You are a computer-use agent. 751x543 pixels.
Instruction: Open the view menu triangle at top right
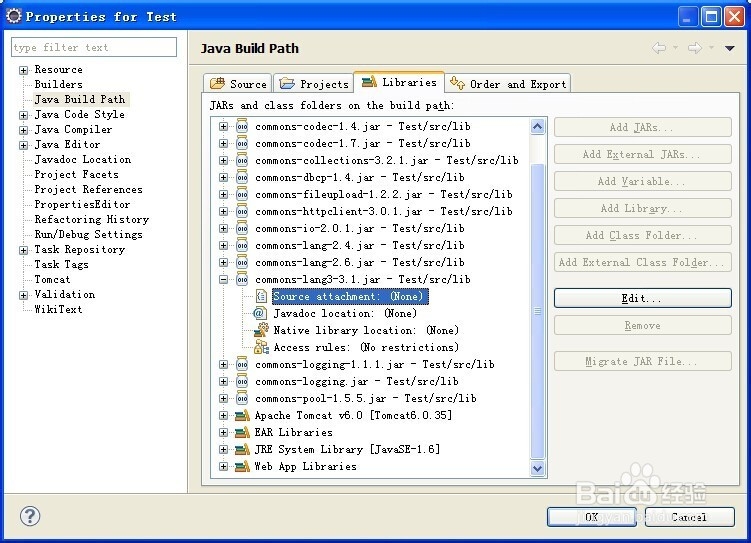tap(729, 48)
